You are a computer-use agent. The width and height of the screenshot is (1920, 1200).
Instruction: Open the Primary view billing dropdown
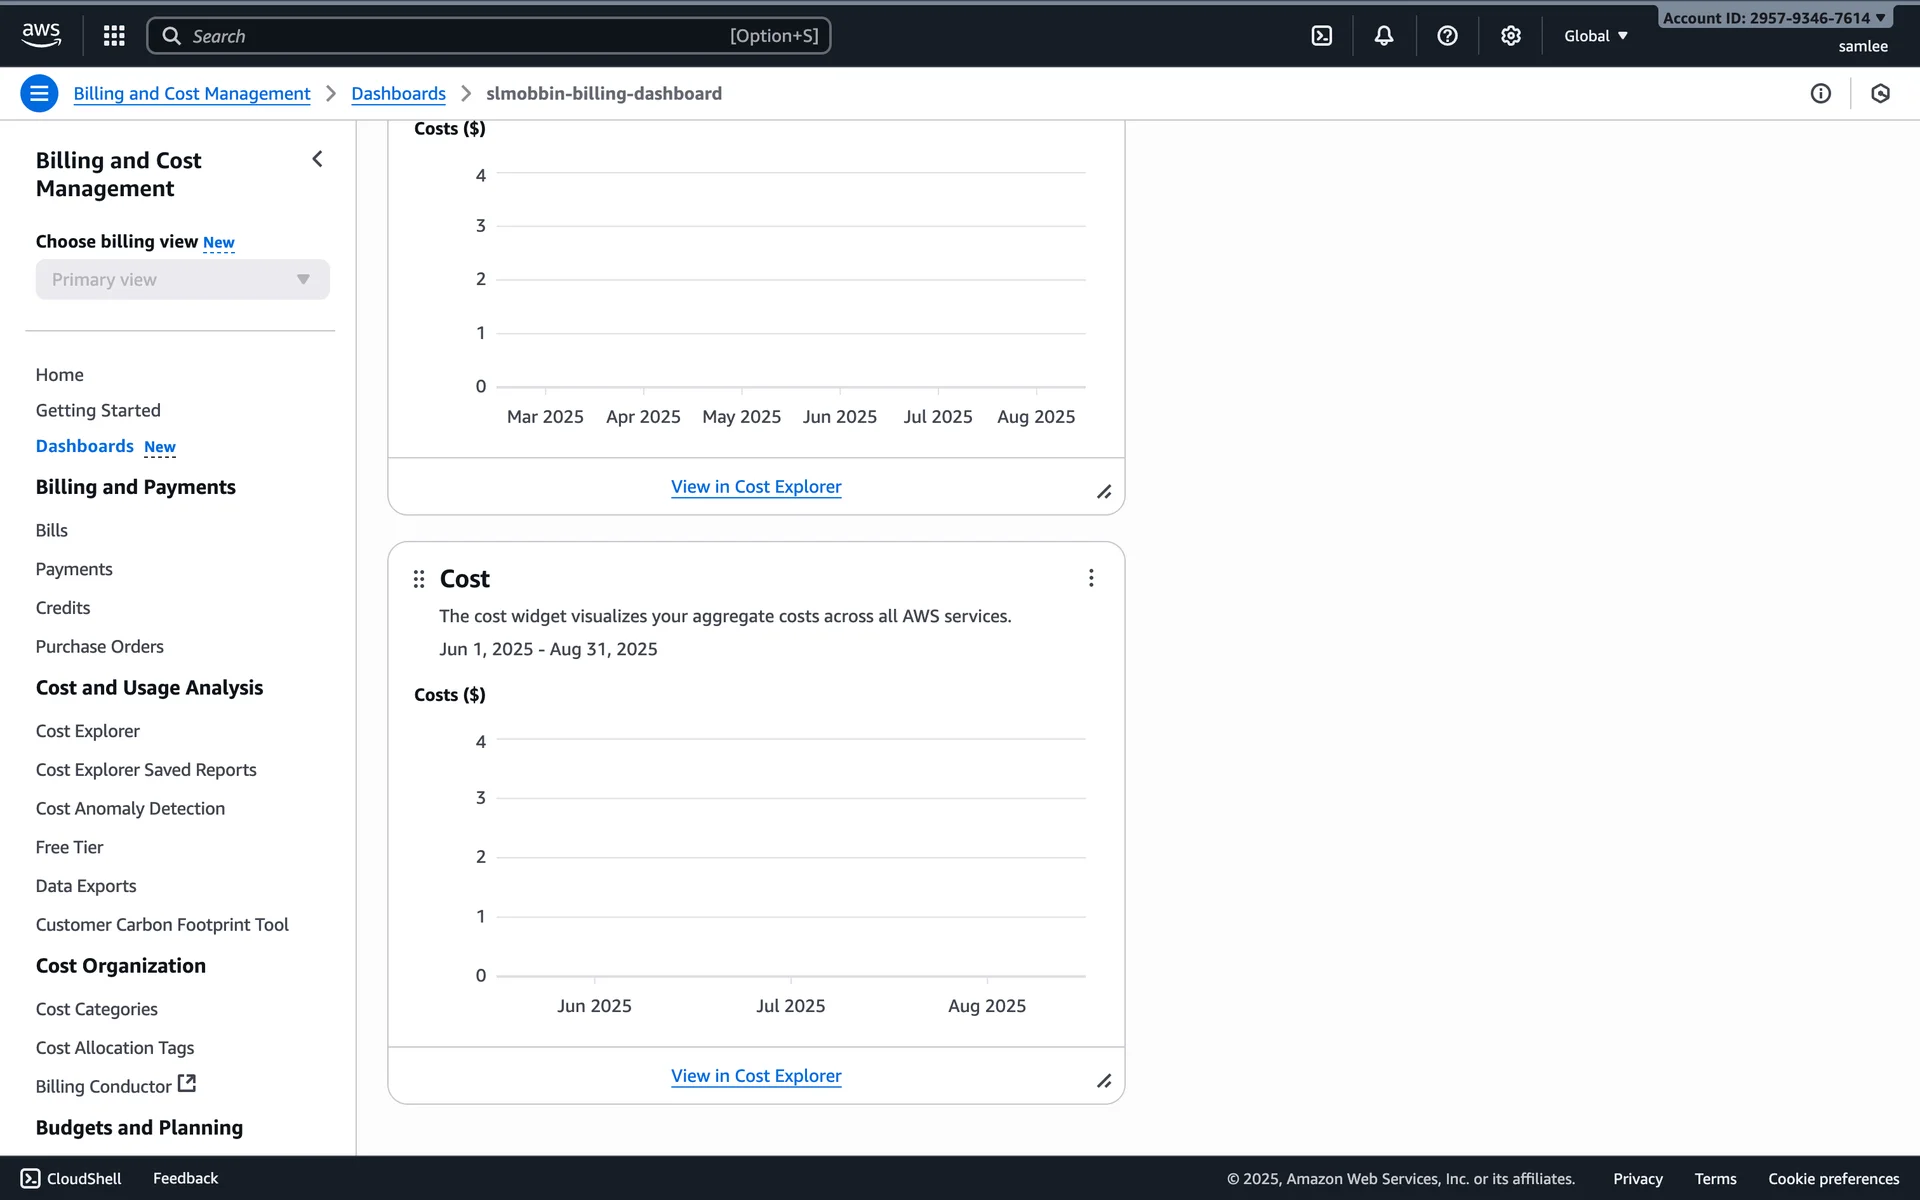click(x=182, y=280)
